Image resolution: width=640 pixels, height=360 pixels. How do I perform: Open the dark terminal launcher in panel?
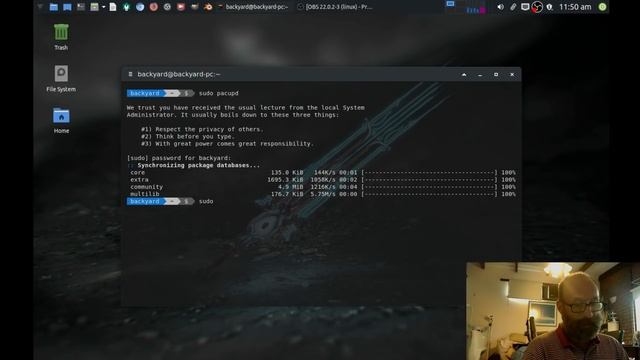81,7
